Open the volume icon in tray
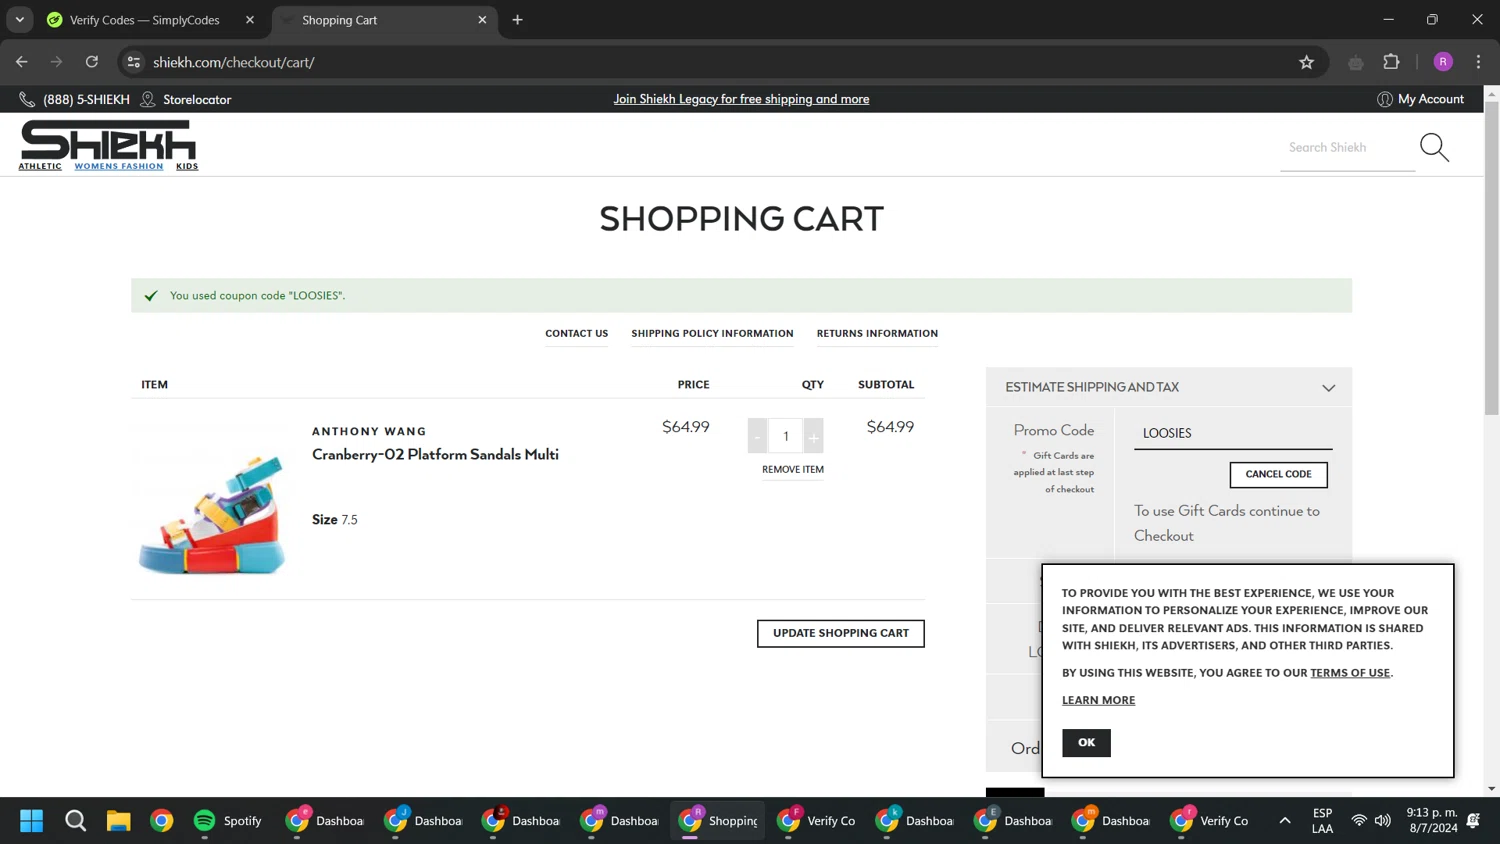The image size is (1500, 844). [x=1383, y=821]
